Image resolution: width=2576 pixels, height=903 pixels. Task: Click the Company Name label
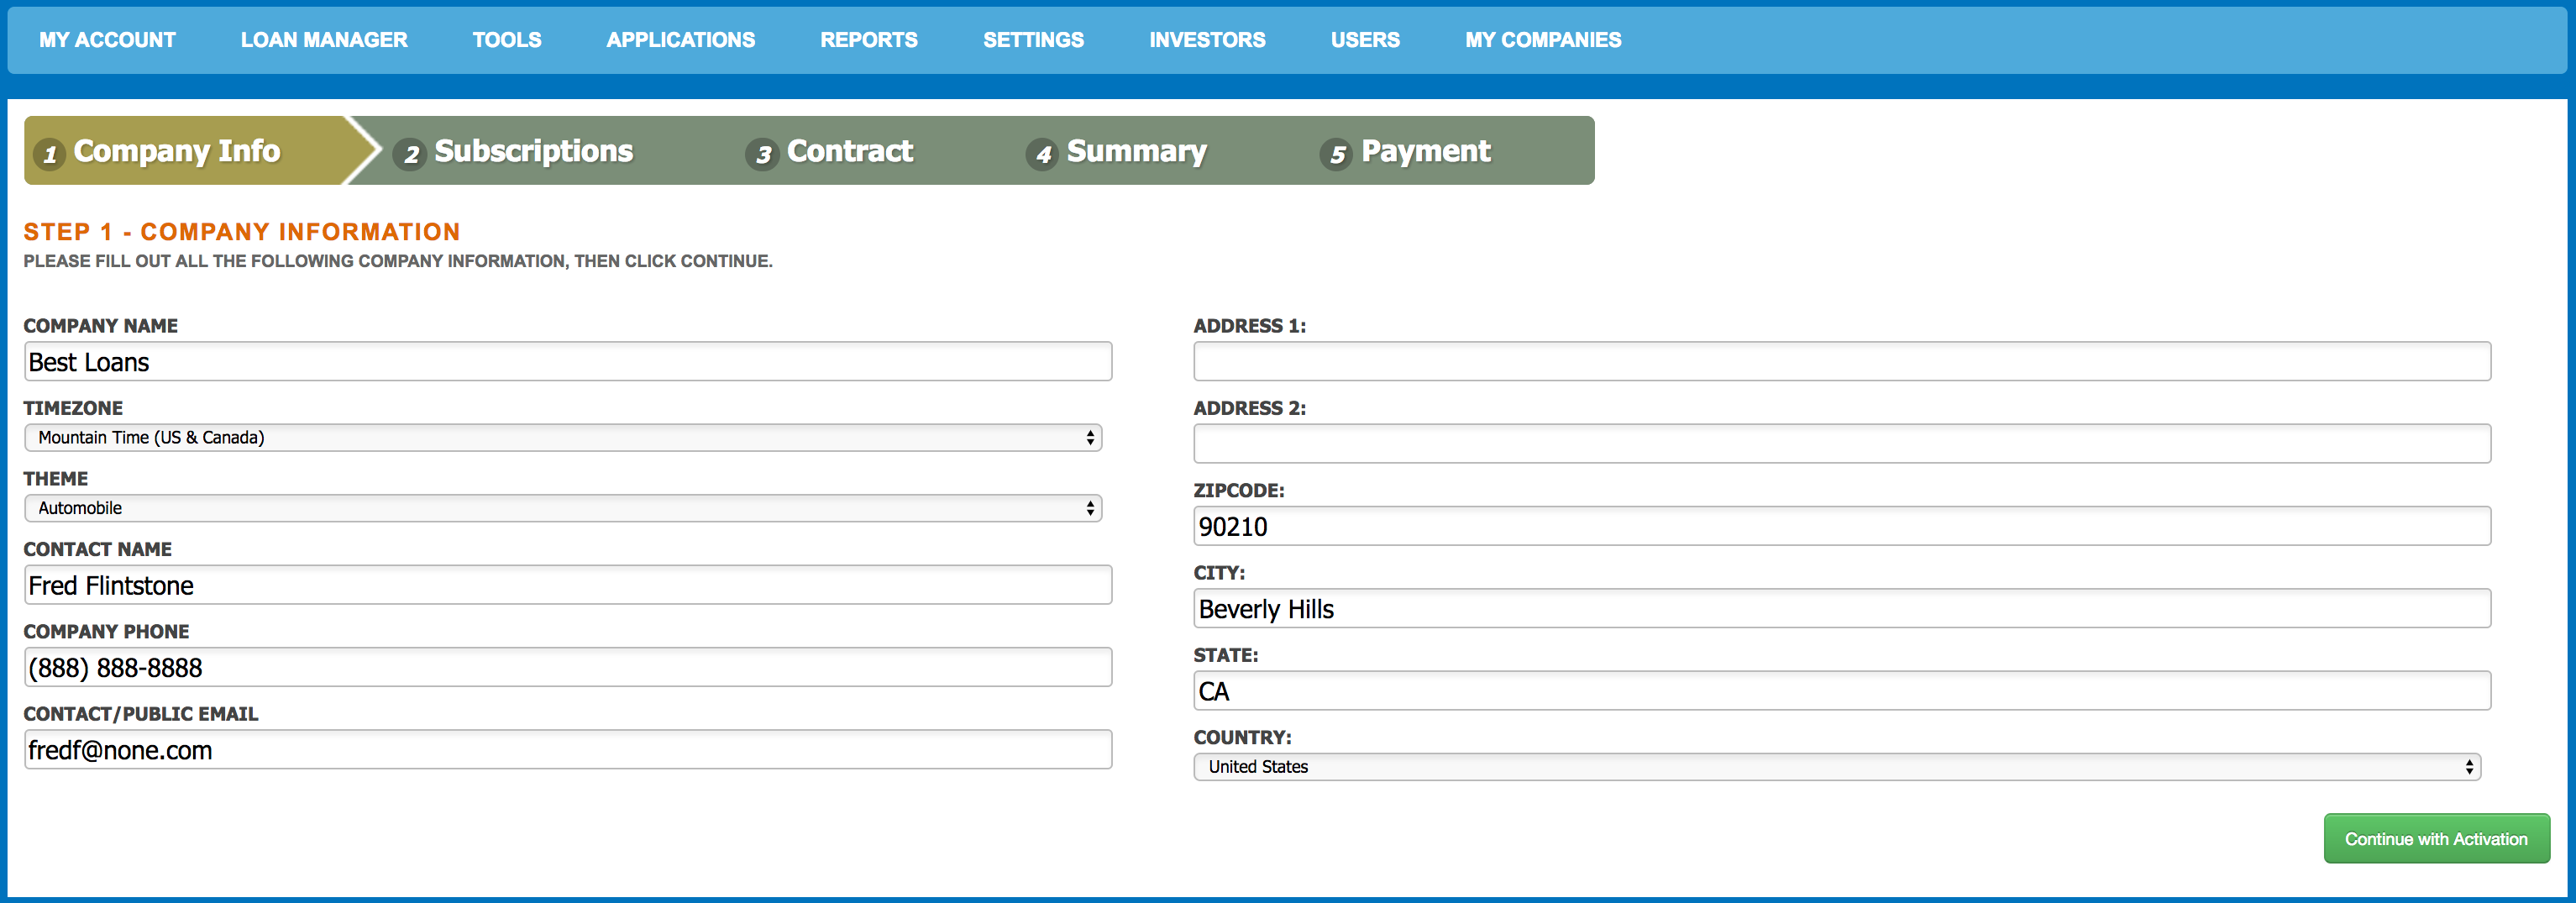pyautogui.click(x=101, y=326)
